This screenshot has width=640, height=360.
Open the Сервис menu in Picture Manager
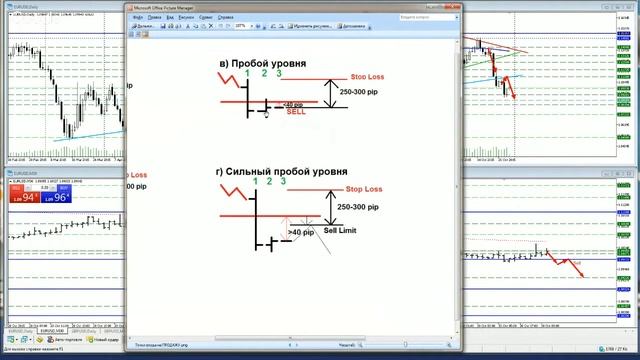[x=206, y=18]
